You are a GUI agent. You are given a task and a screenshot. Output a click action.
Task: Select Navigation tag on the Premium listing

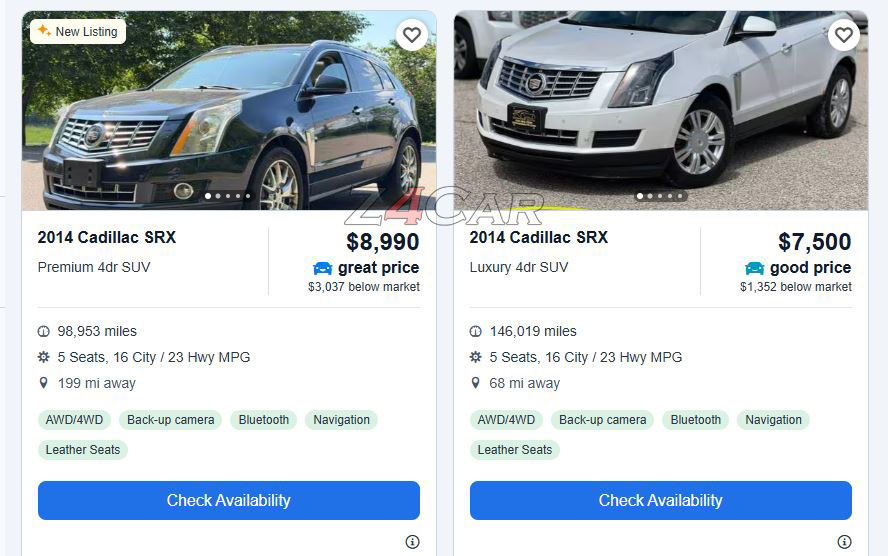point(341,420)
